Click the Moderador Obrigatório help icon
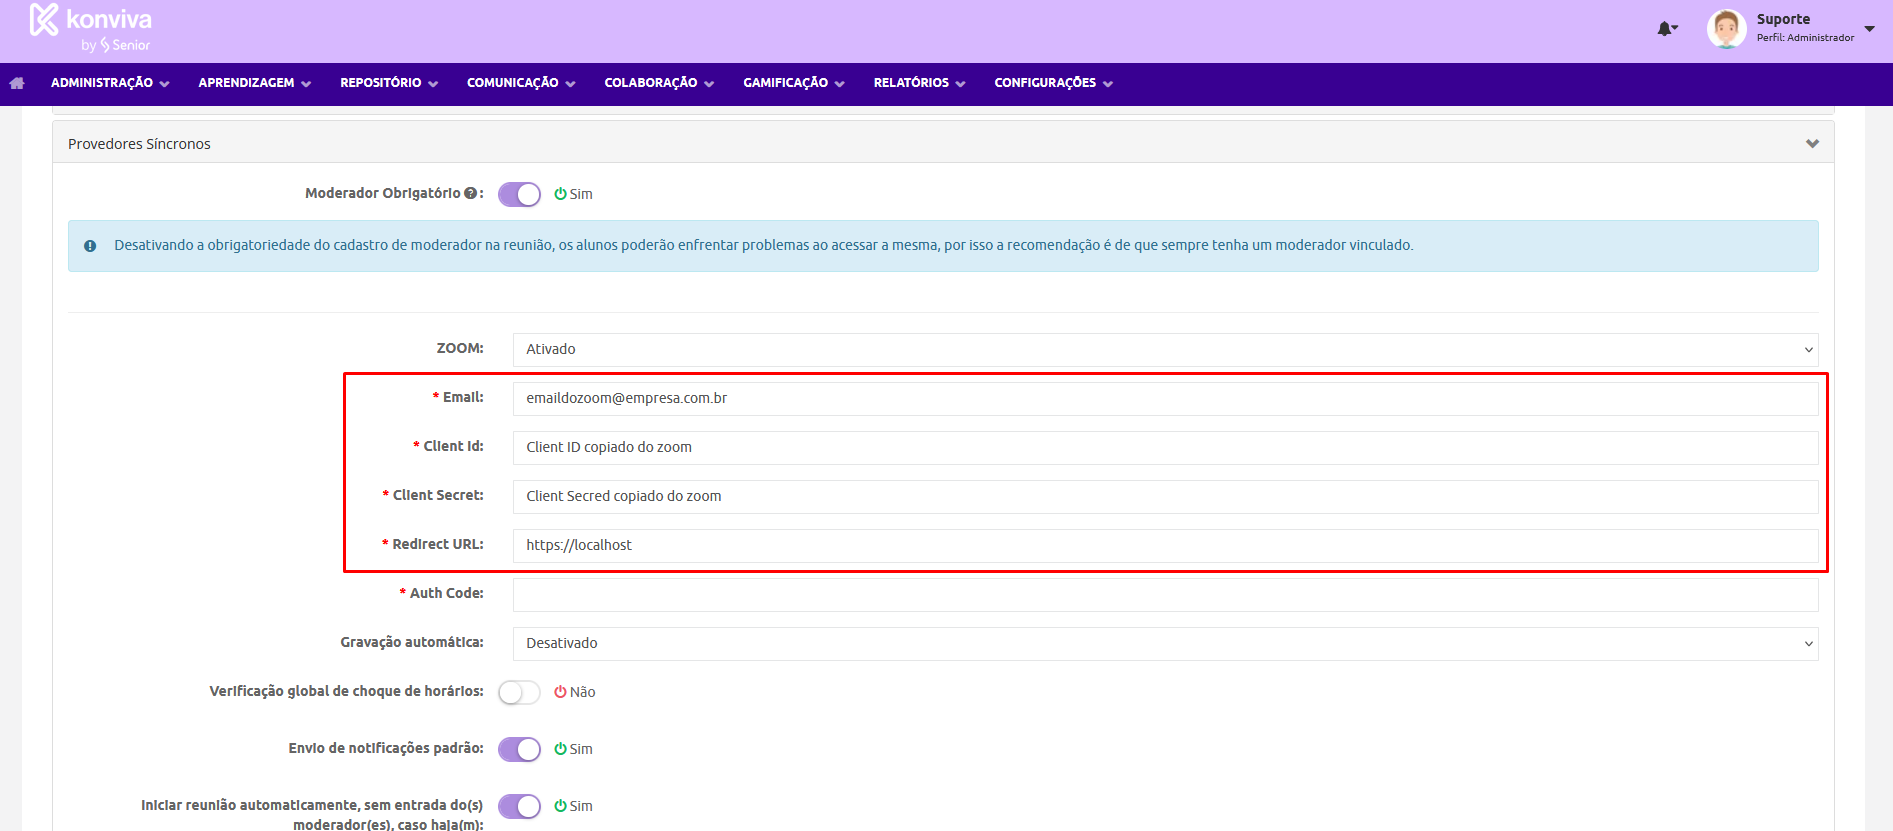 (470, 193)
